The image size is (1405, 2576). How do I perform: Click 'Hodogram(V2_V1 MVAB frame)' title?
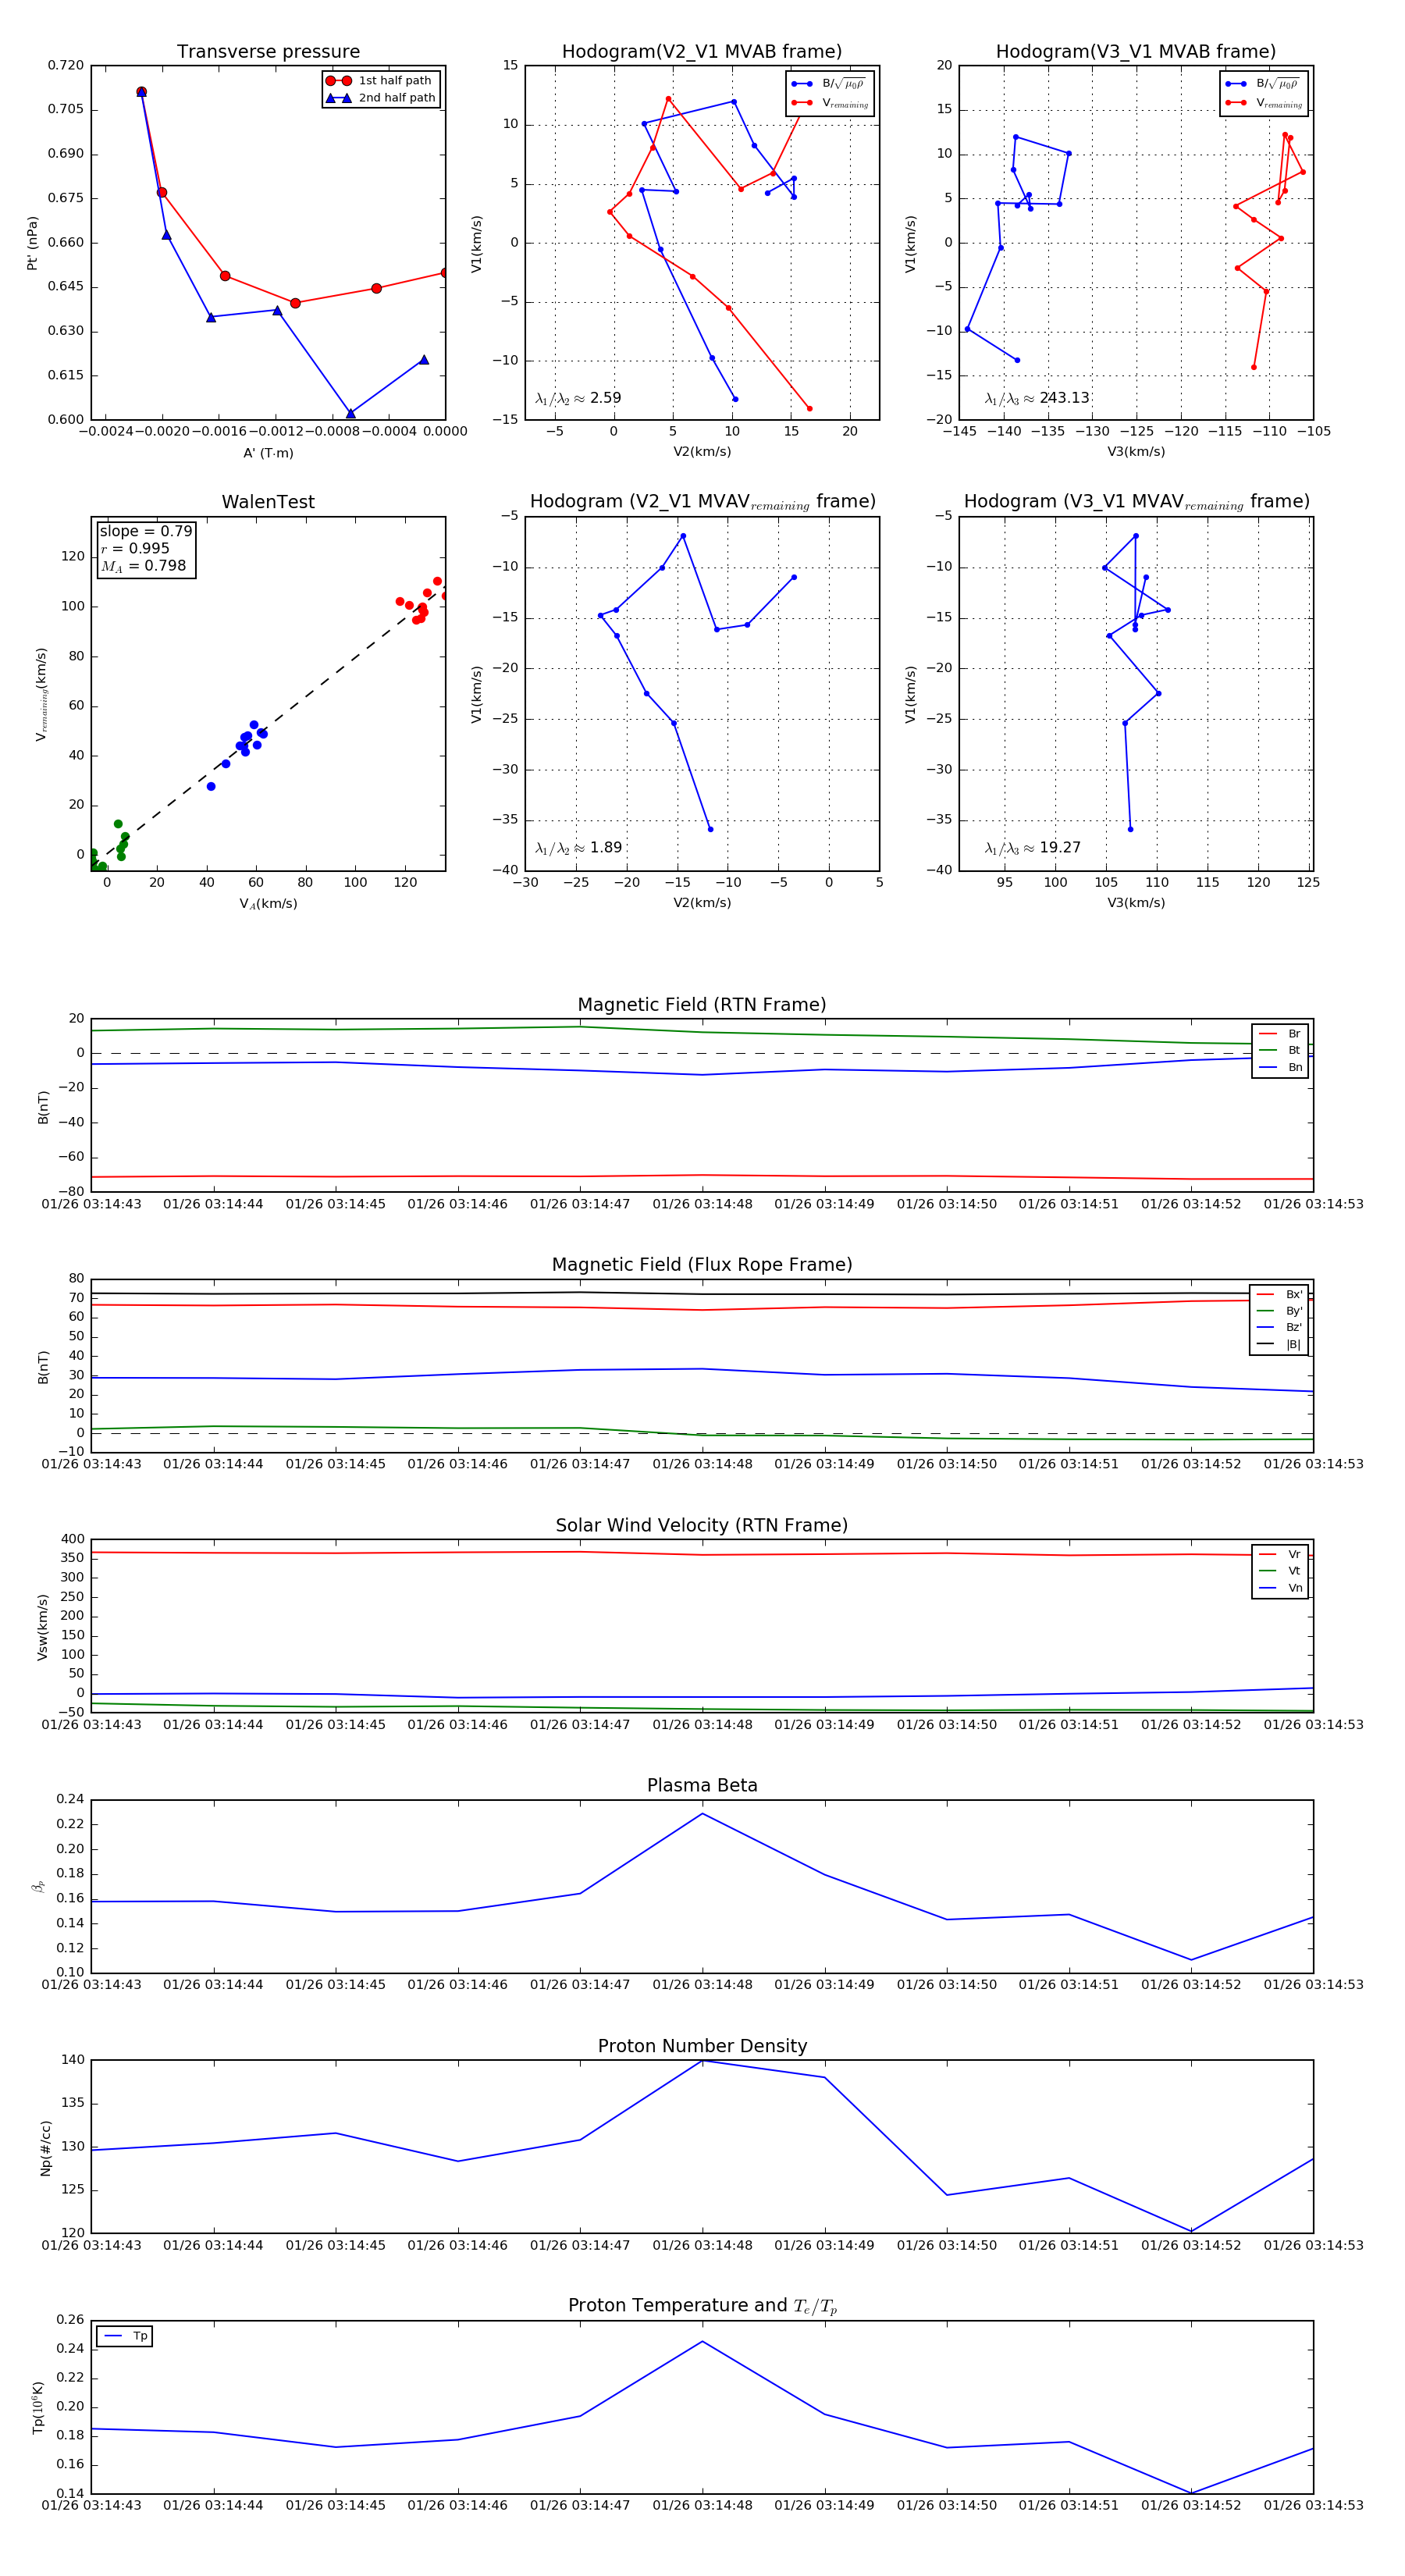click(702, 52)
